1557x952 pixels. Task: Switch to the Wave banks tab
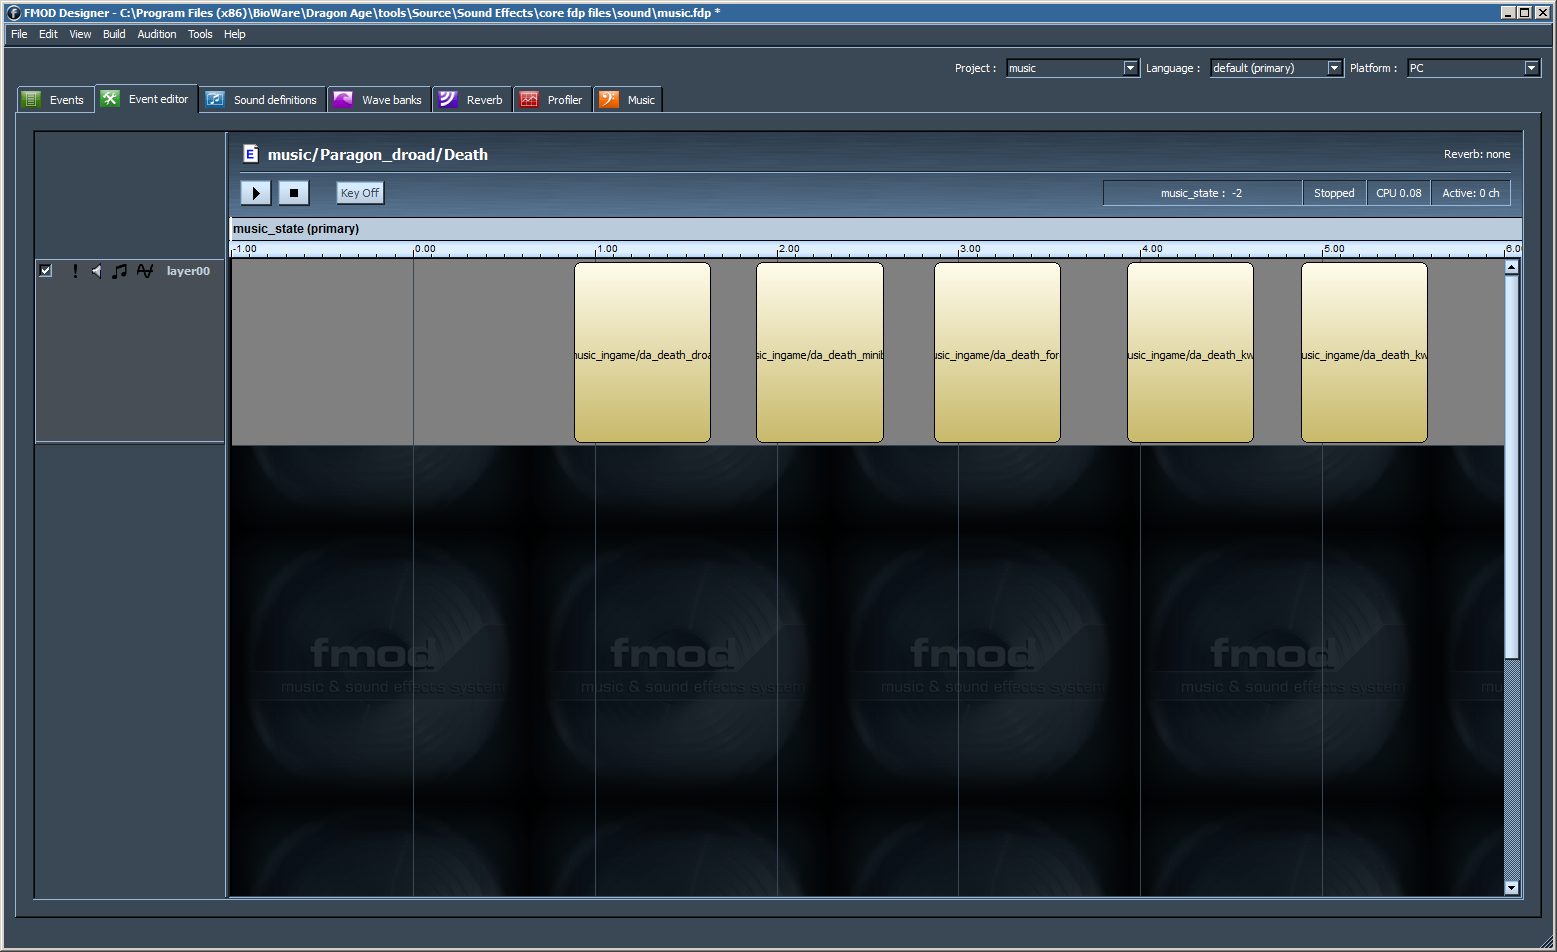pos(380,100)
